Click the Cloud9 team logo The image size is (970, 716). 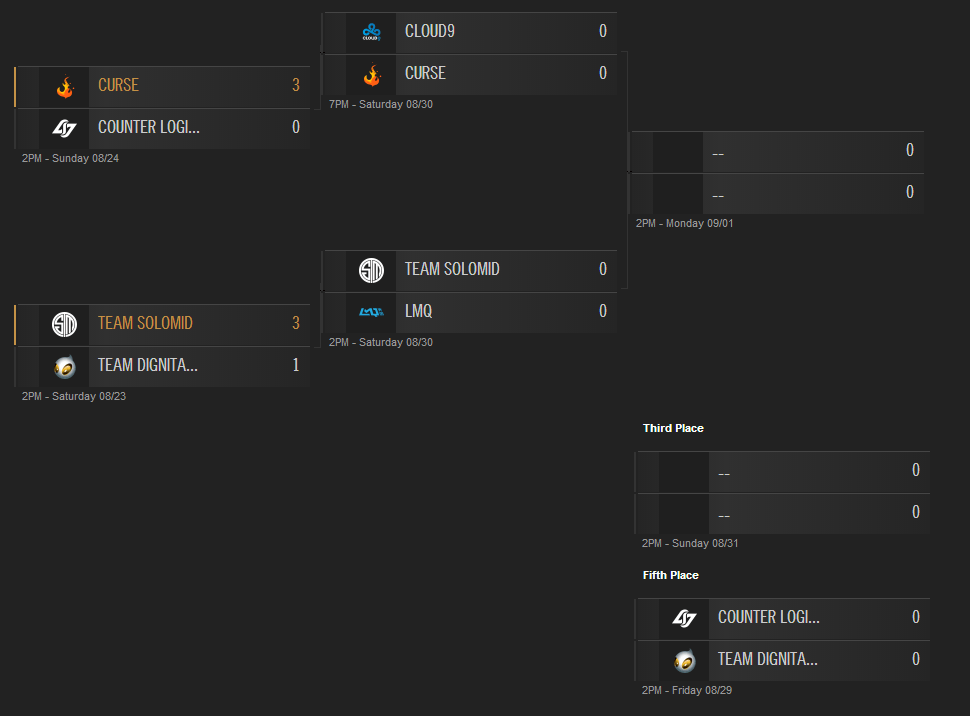click(x=371, y=32)
